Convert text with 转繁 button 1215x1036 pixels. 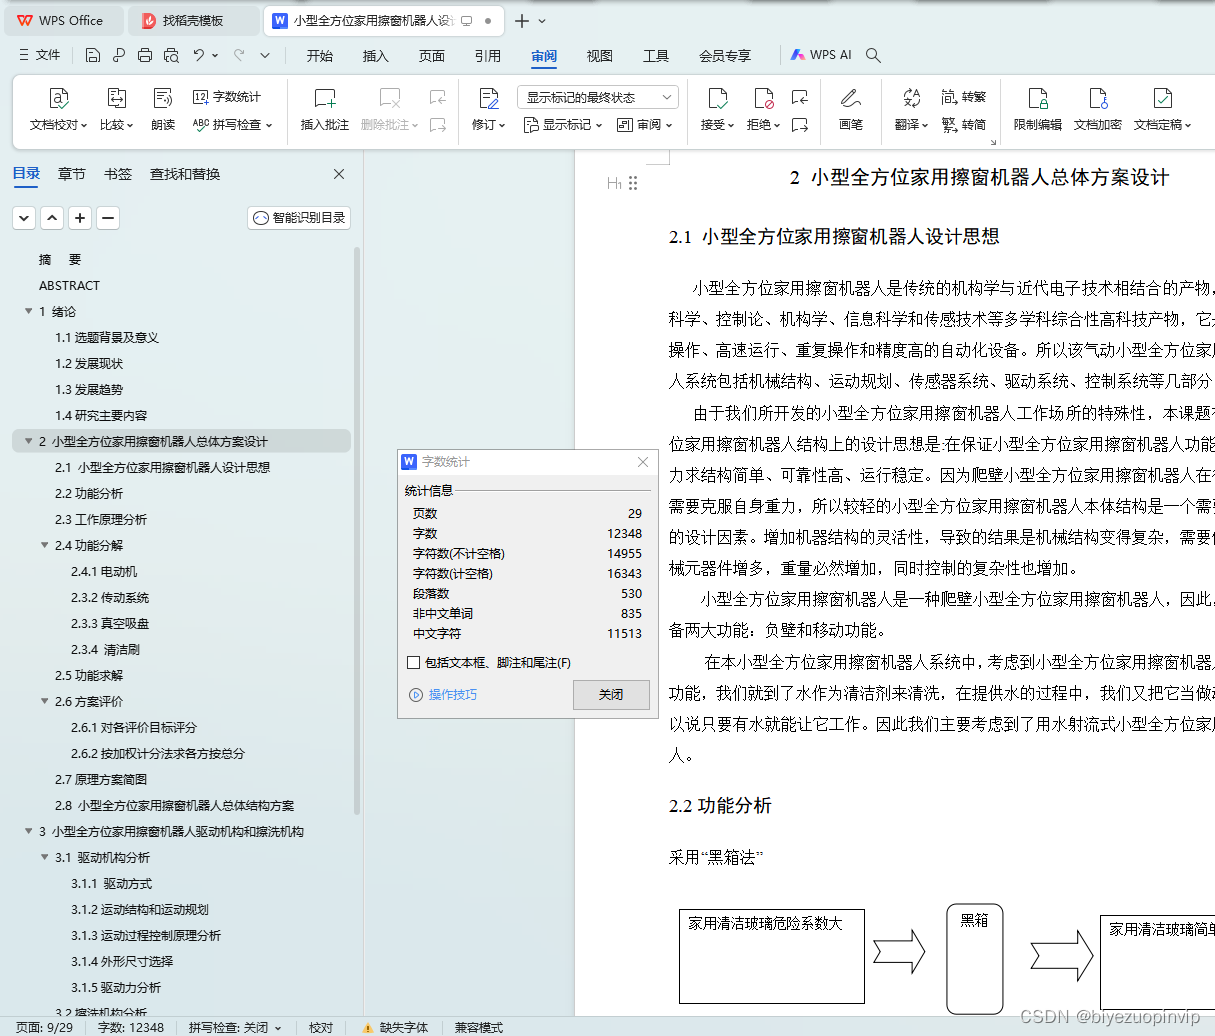(x=964, y=97)
